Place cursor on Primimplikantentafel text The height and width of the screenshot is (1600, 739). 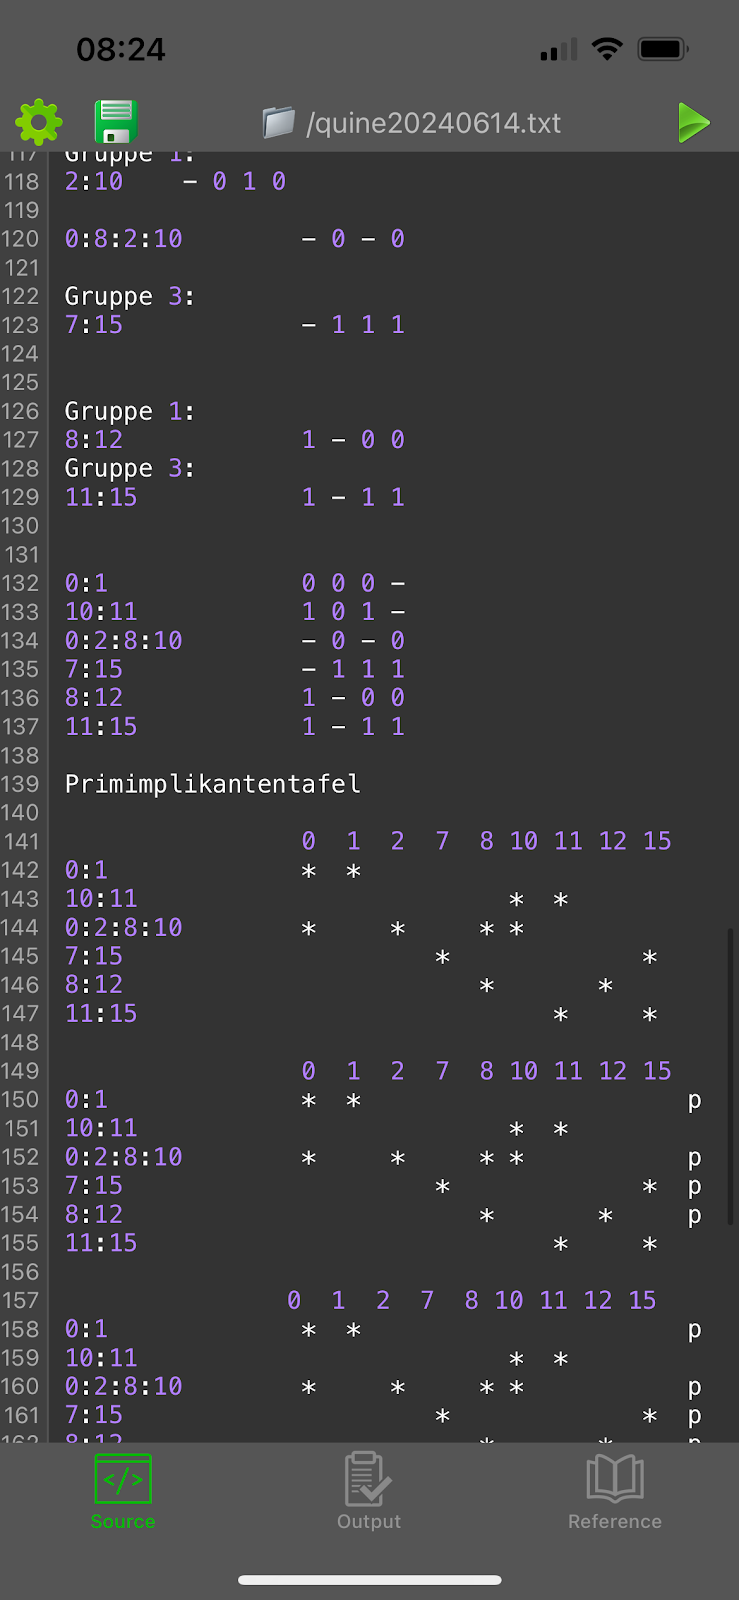(212, 784)
